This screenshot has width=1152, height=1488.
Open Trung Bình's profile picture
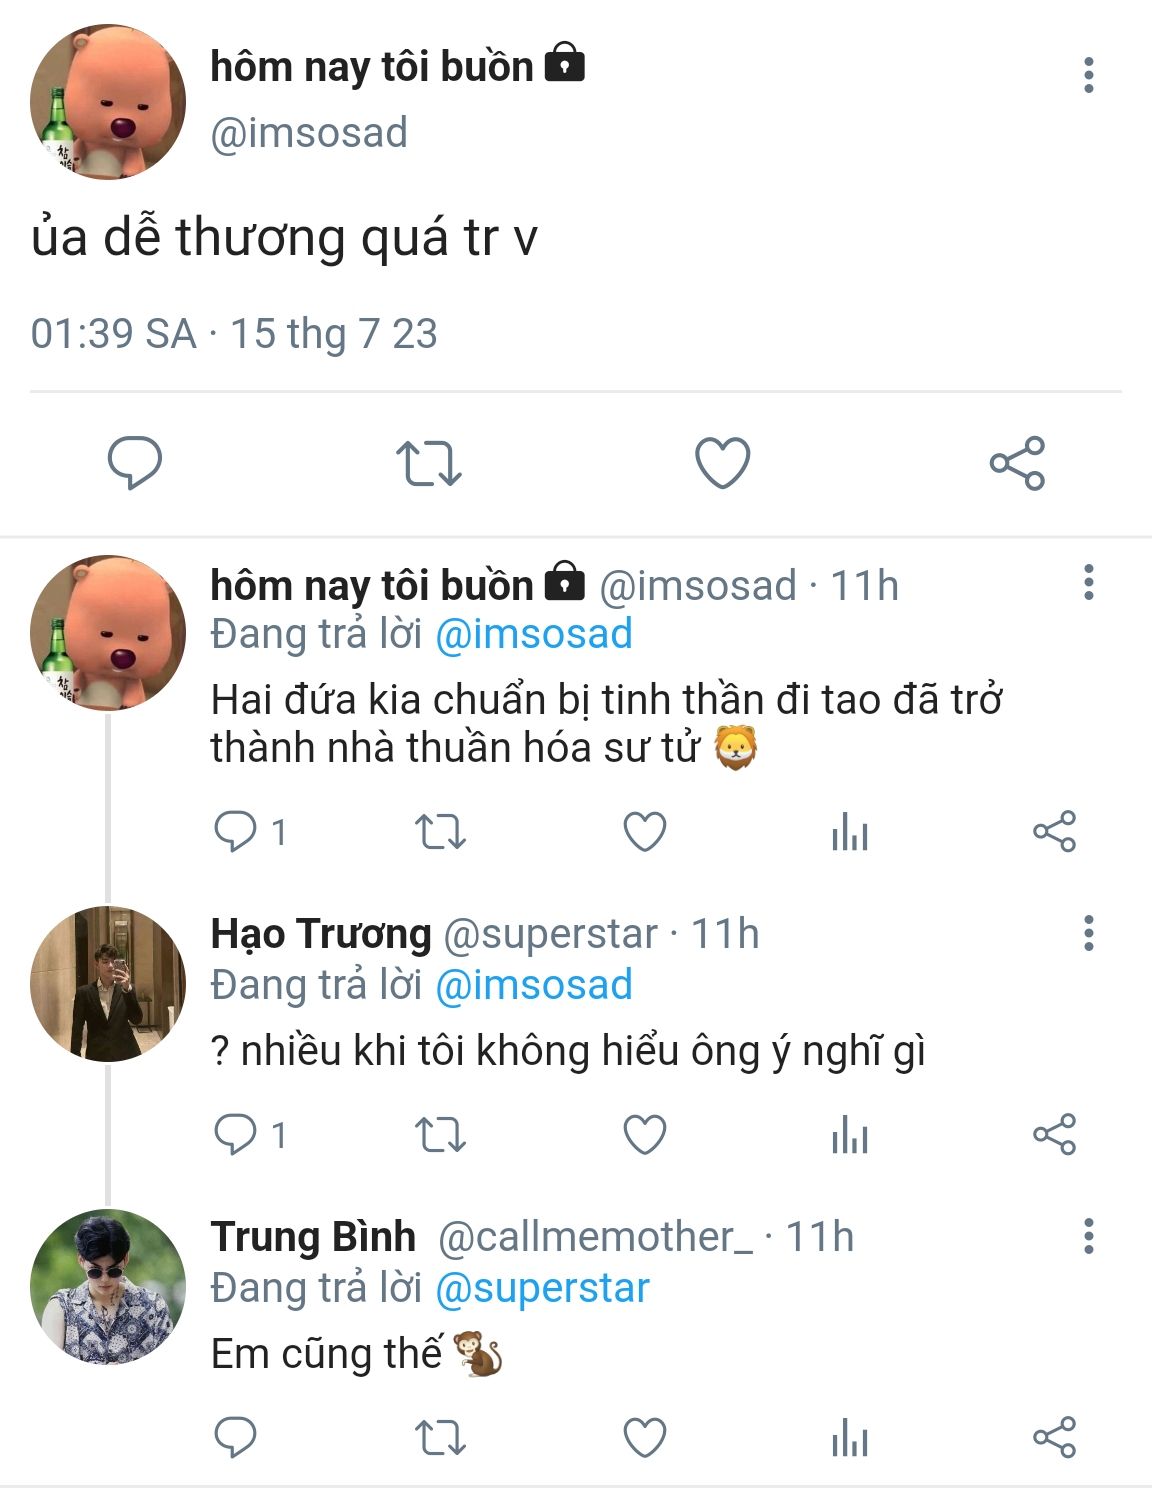pyautogui.click(x=108, y=1286)
